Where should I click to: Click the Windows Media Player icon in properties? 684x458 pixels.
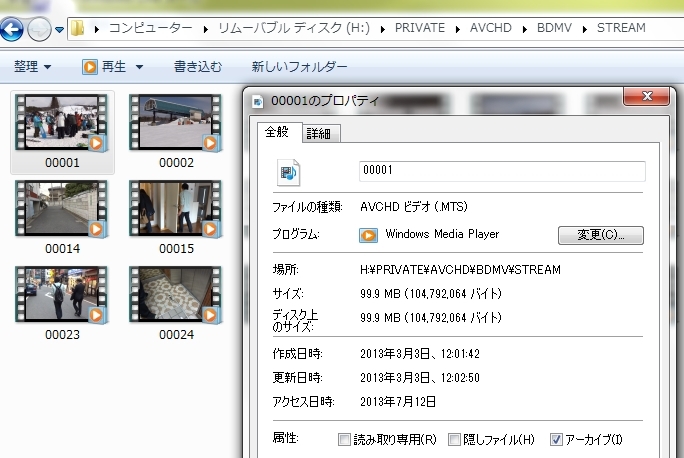point(368,235)
